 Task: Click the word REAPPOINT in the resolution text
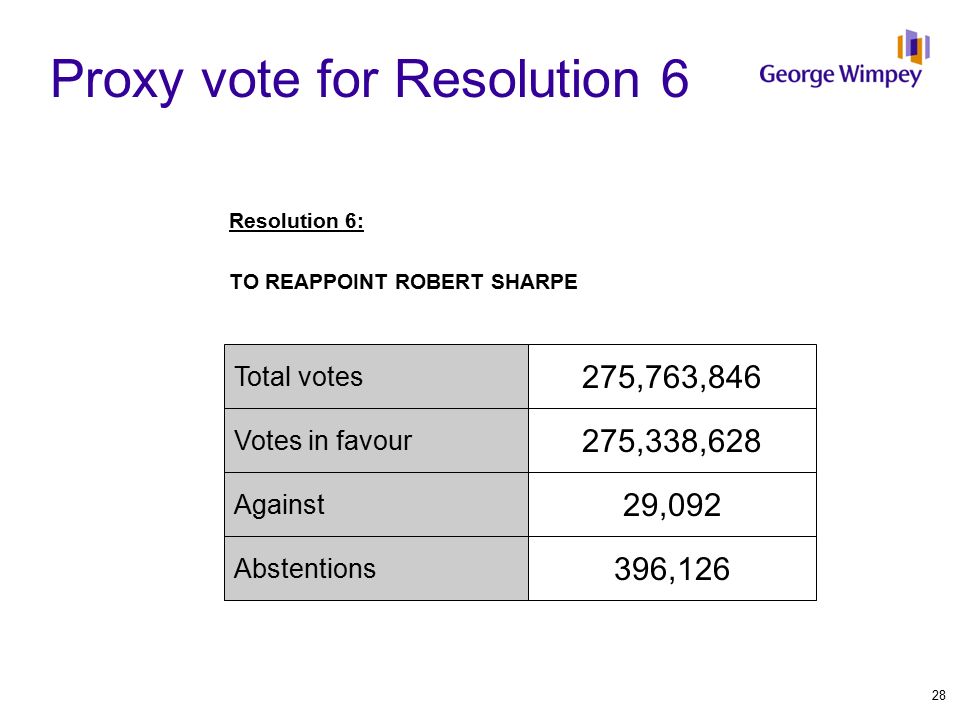tap(326, 282)
